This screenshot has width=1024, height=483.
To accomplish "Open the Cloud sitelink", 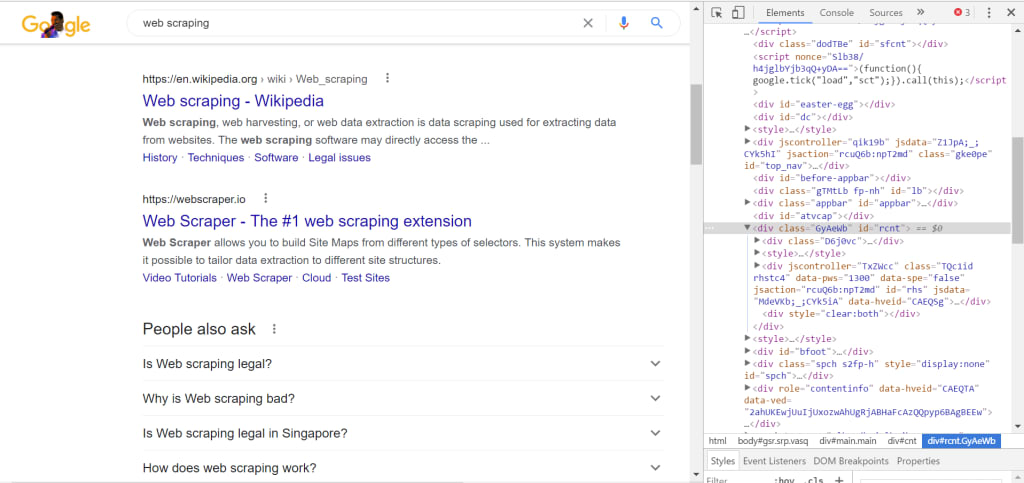I will coord(317,277).
